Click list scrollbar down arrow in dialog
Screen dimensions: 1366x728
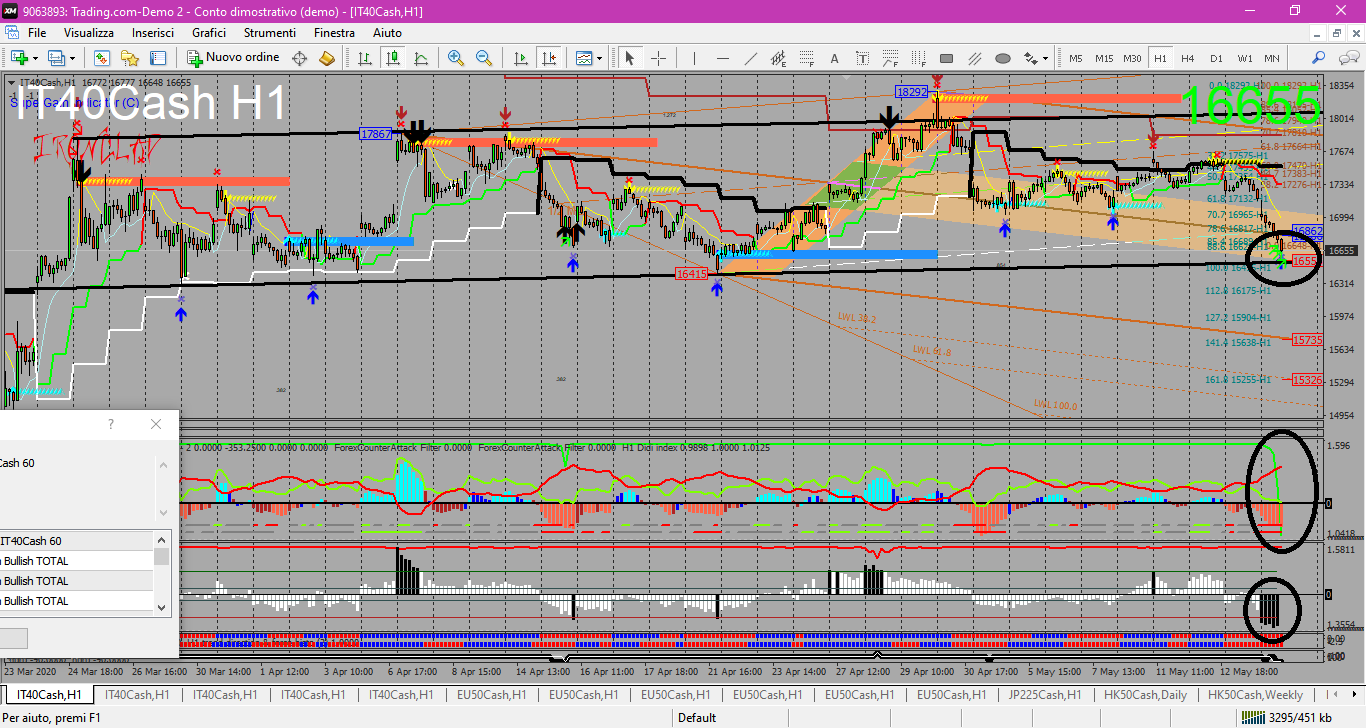click(161, 606)
